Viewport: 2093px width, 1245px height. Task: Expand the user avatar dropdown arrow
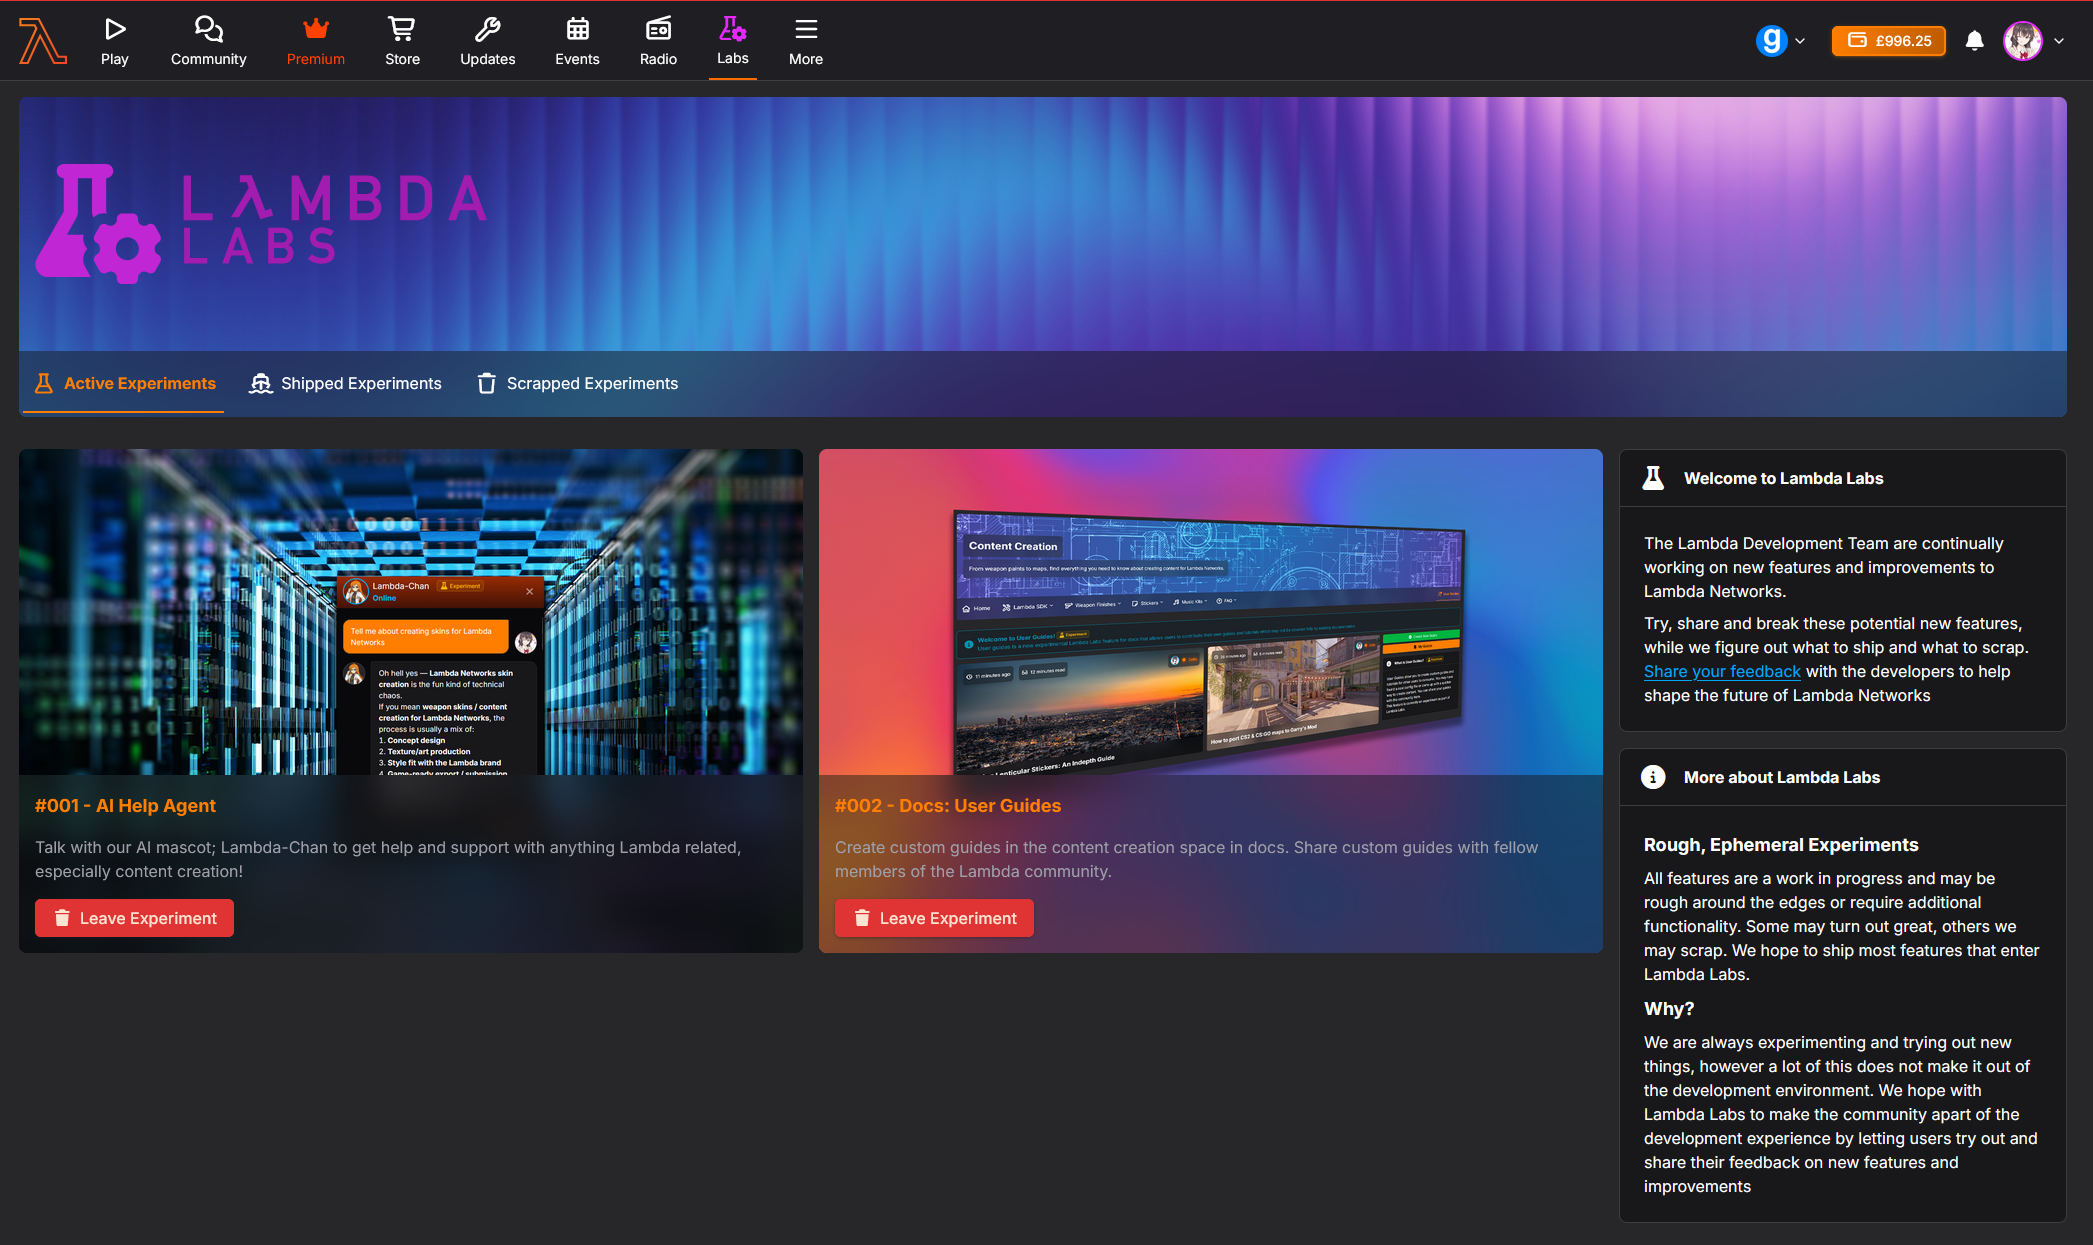click(x=2059, y=41)
